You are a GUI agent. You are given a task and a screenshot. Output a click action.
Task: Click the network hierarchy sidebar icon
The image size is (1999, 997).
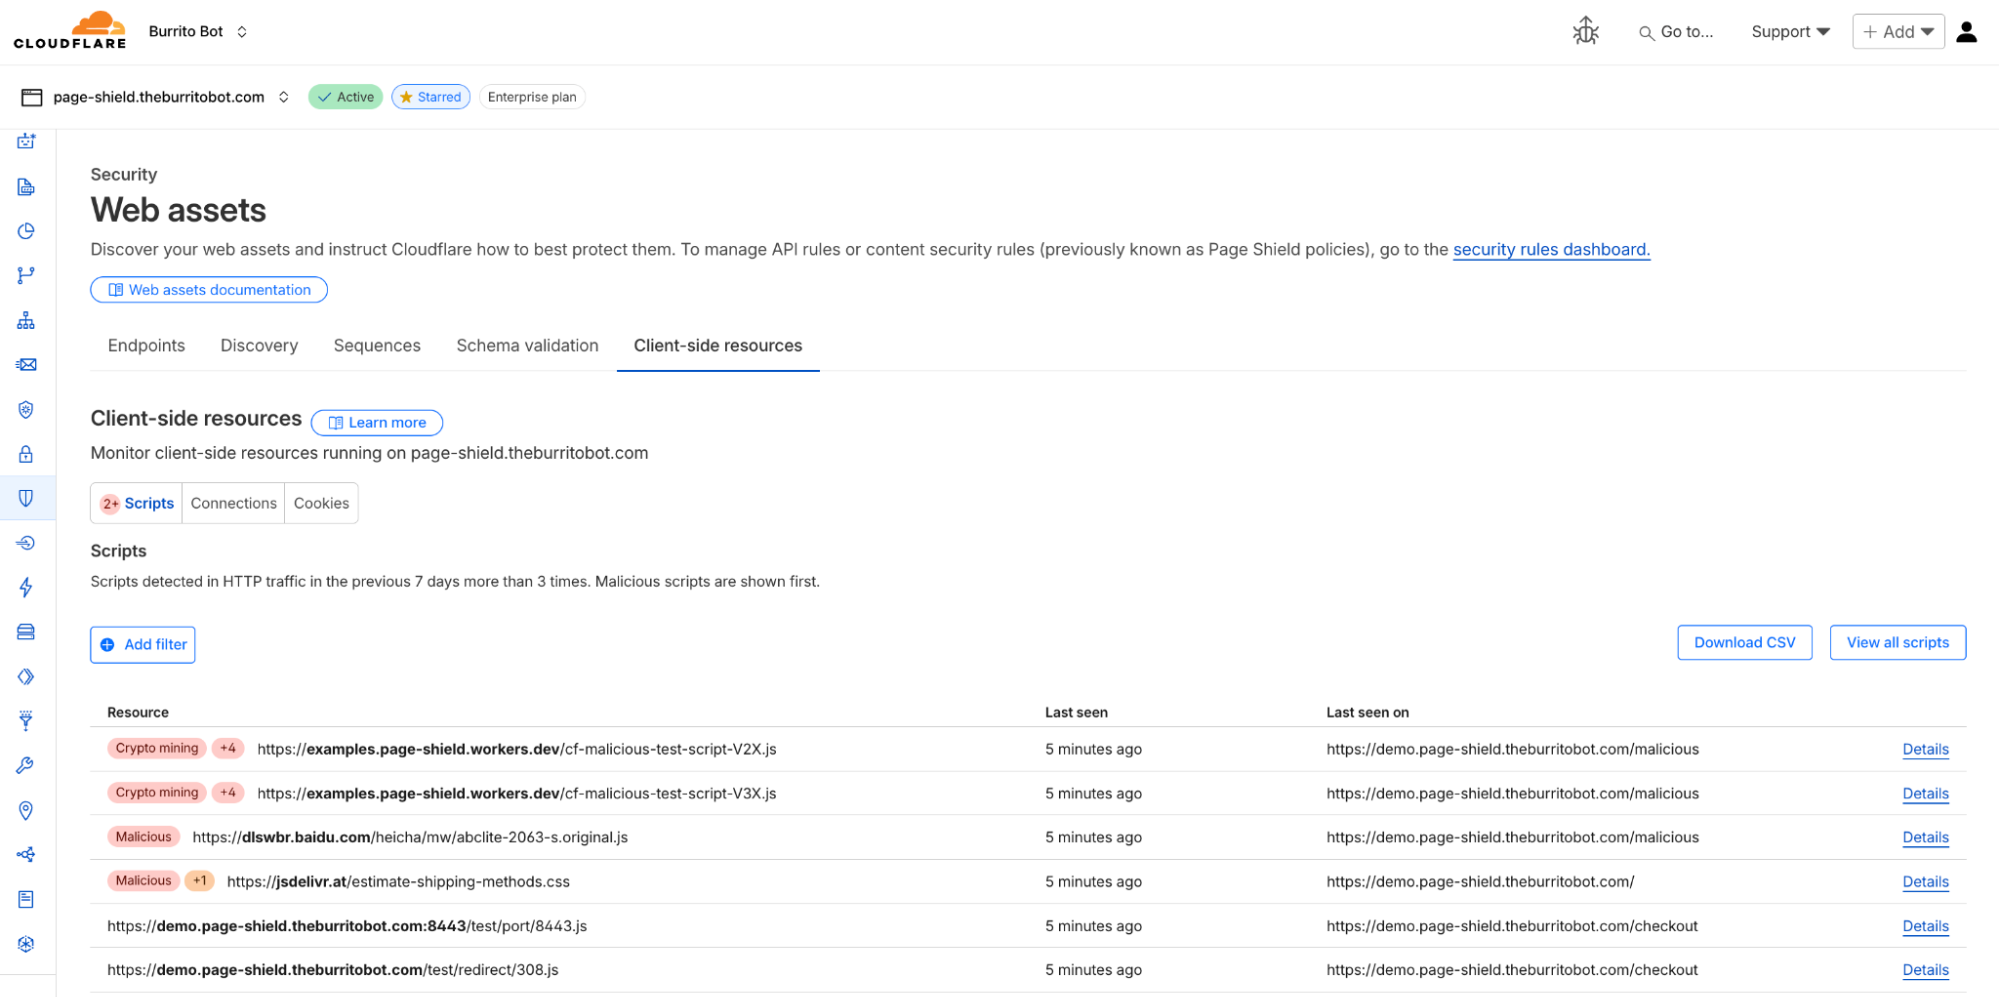pos(26,321)
